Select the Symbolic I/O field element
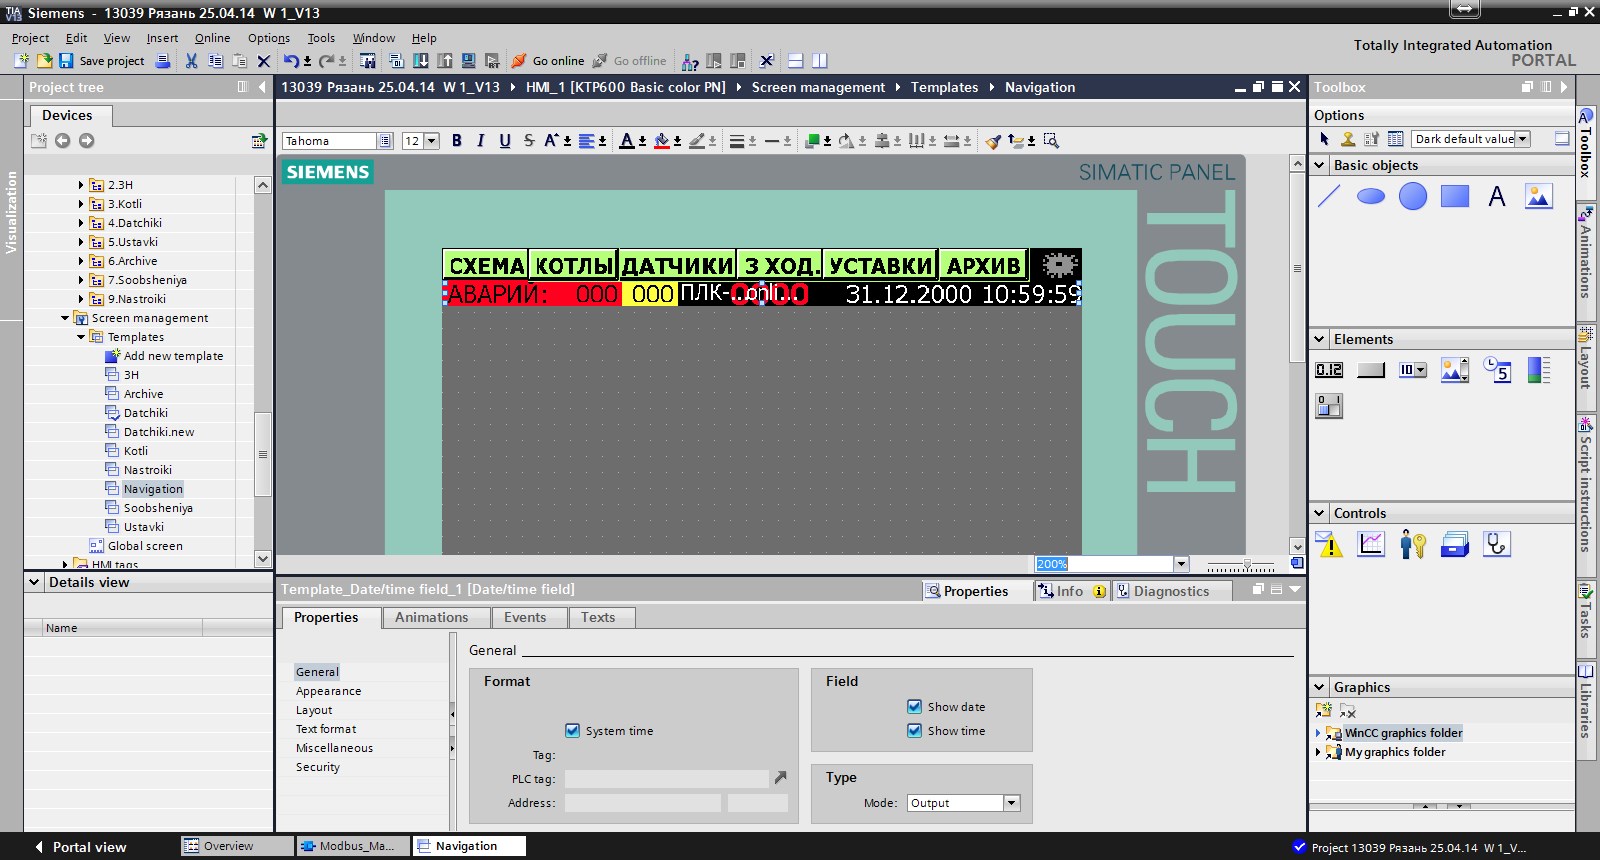The width and height of the screenshot is (1600, 860). pos(1413,370)
